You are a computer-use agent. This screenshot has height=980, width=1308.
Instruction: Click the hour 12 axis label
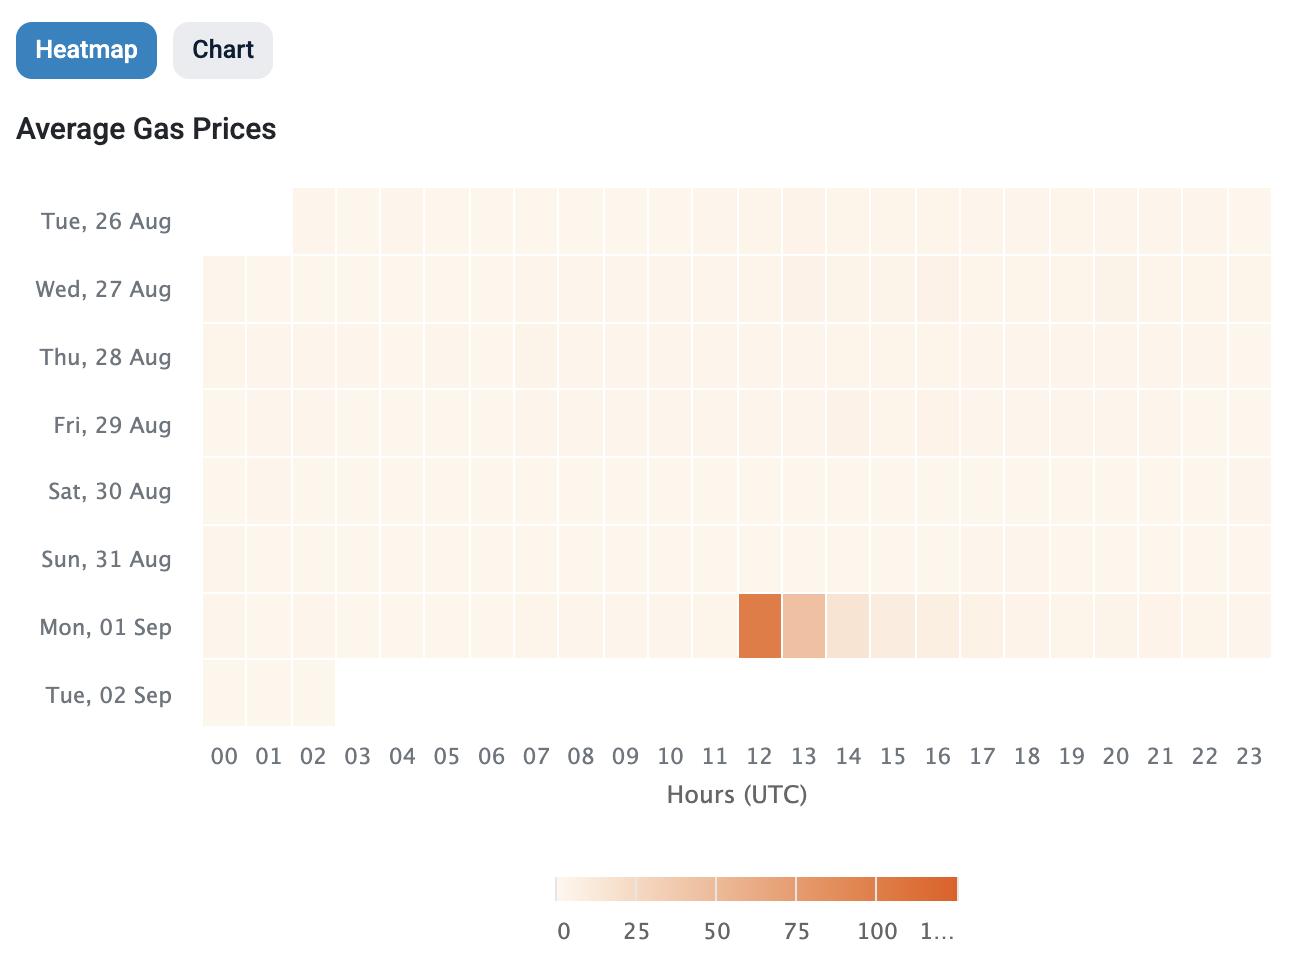click(x=759, y=756)
